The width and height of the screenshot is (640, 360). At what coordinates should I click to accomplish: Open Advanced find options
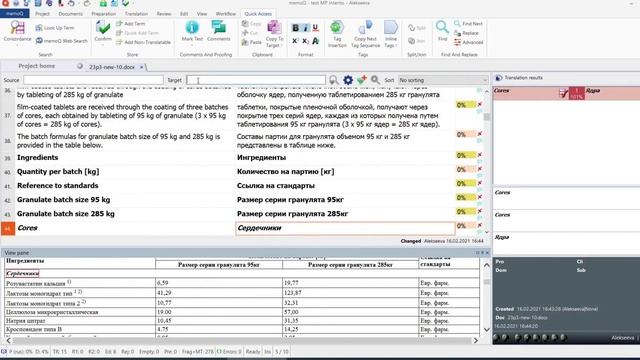click(x=469, y=42)
